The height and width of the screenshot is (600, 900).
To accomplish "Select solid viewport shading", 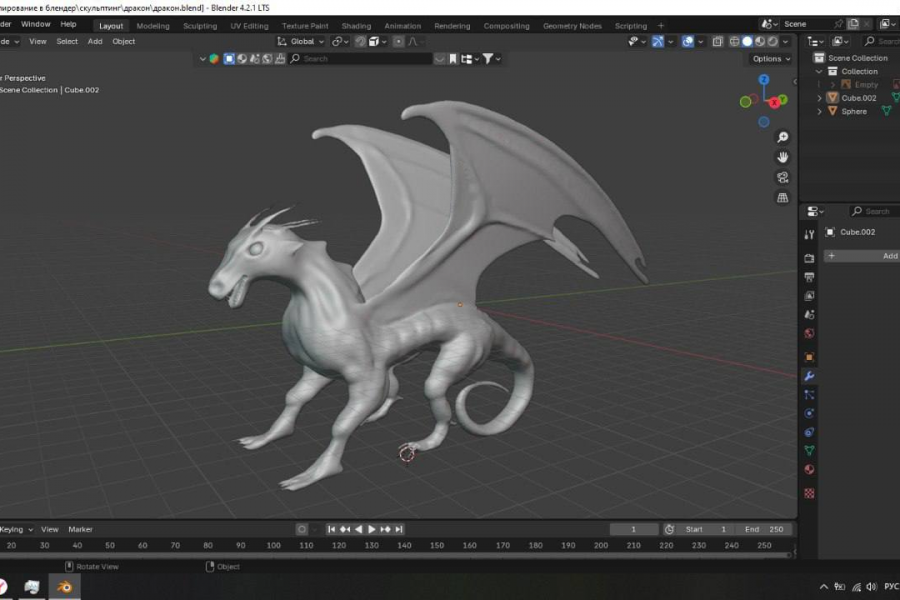I will [747, 41].
